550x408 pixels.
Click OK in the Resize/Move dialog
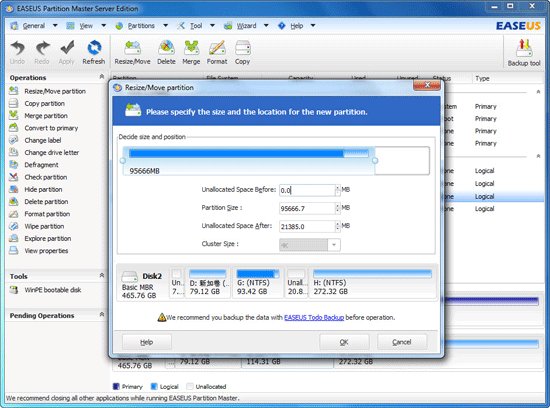point(344,342)
